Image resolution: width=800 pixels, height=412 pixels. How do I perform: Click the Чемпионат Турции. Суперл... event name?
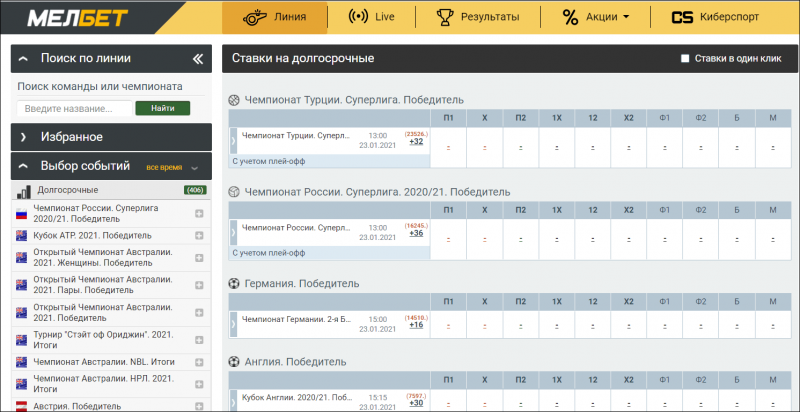tap(296, 136)
